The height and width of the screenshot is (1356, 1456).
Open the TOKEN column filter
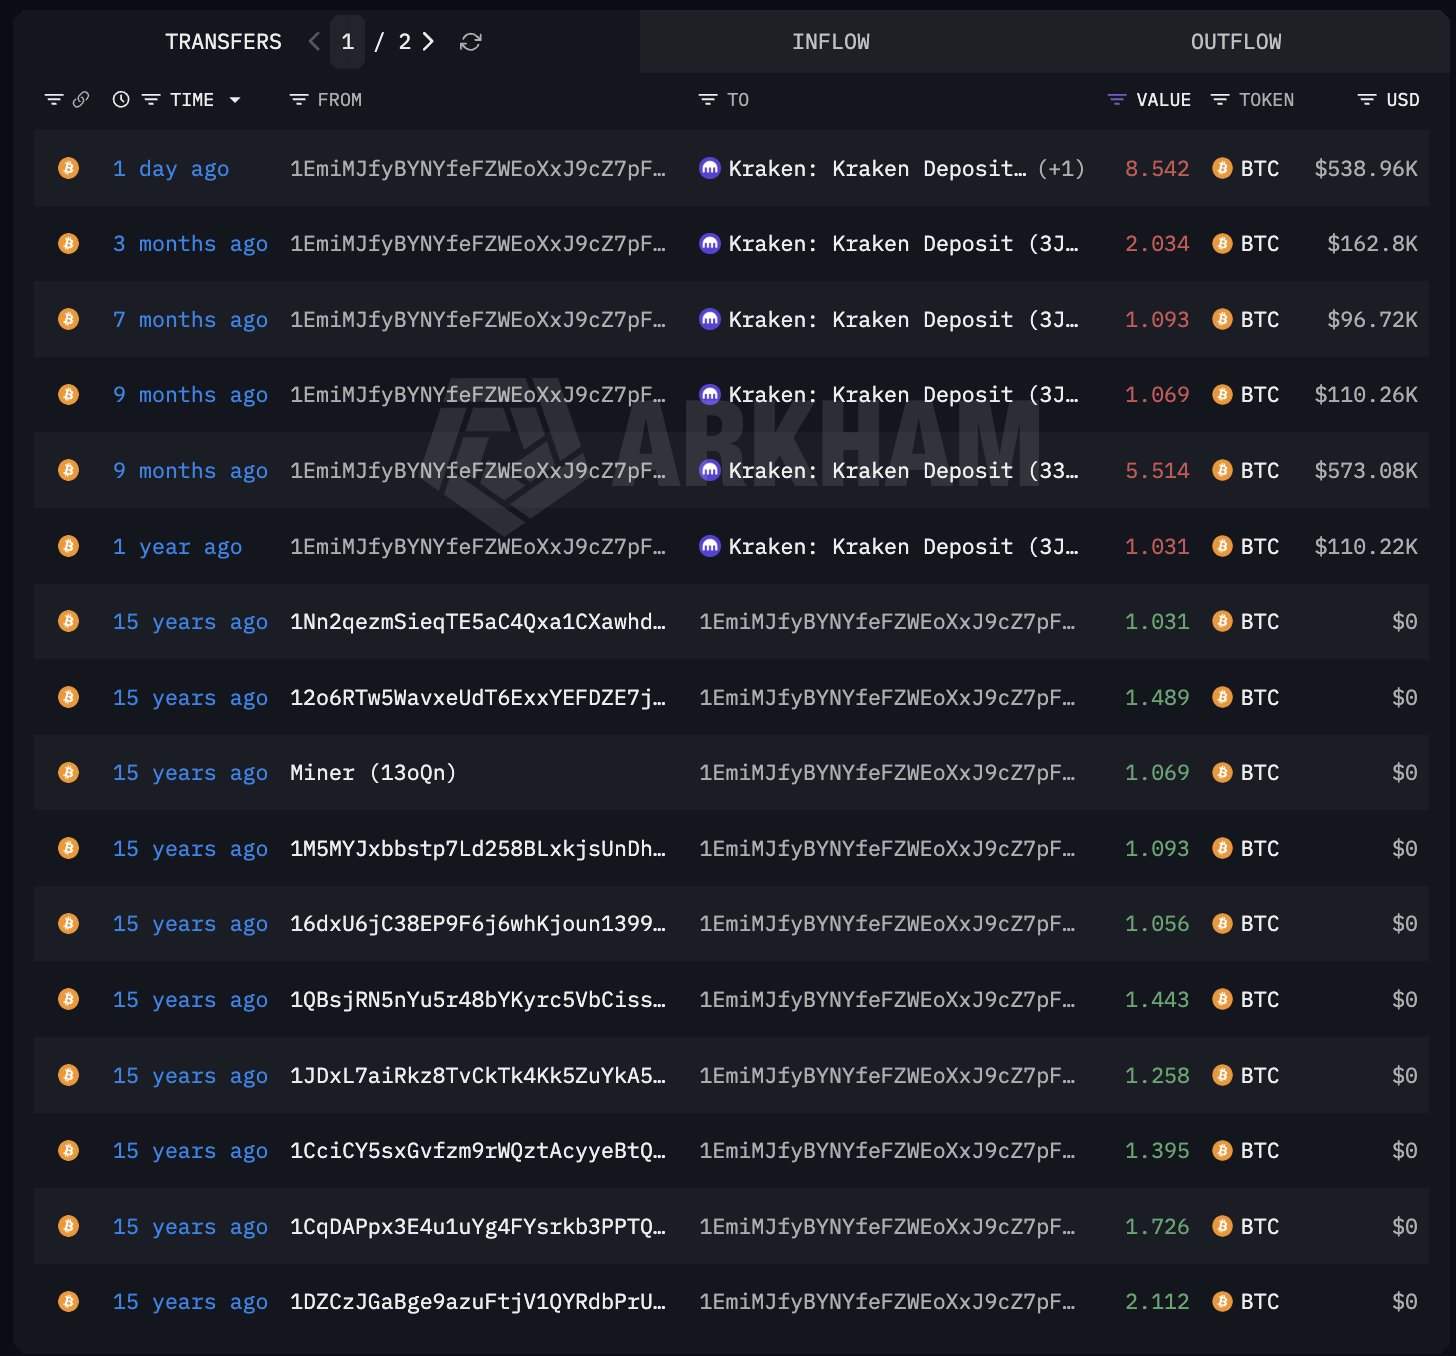point(1220,100)
